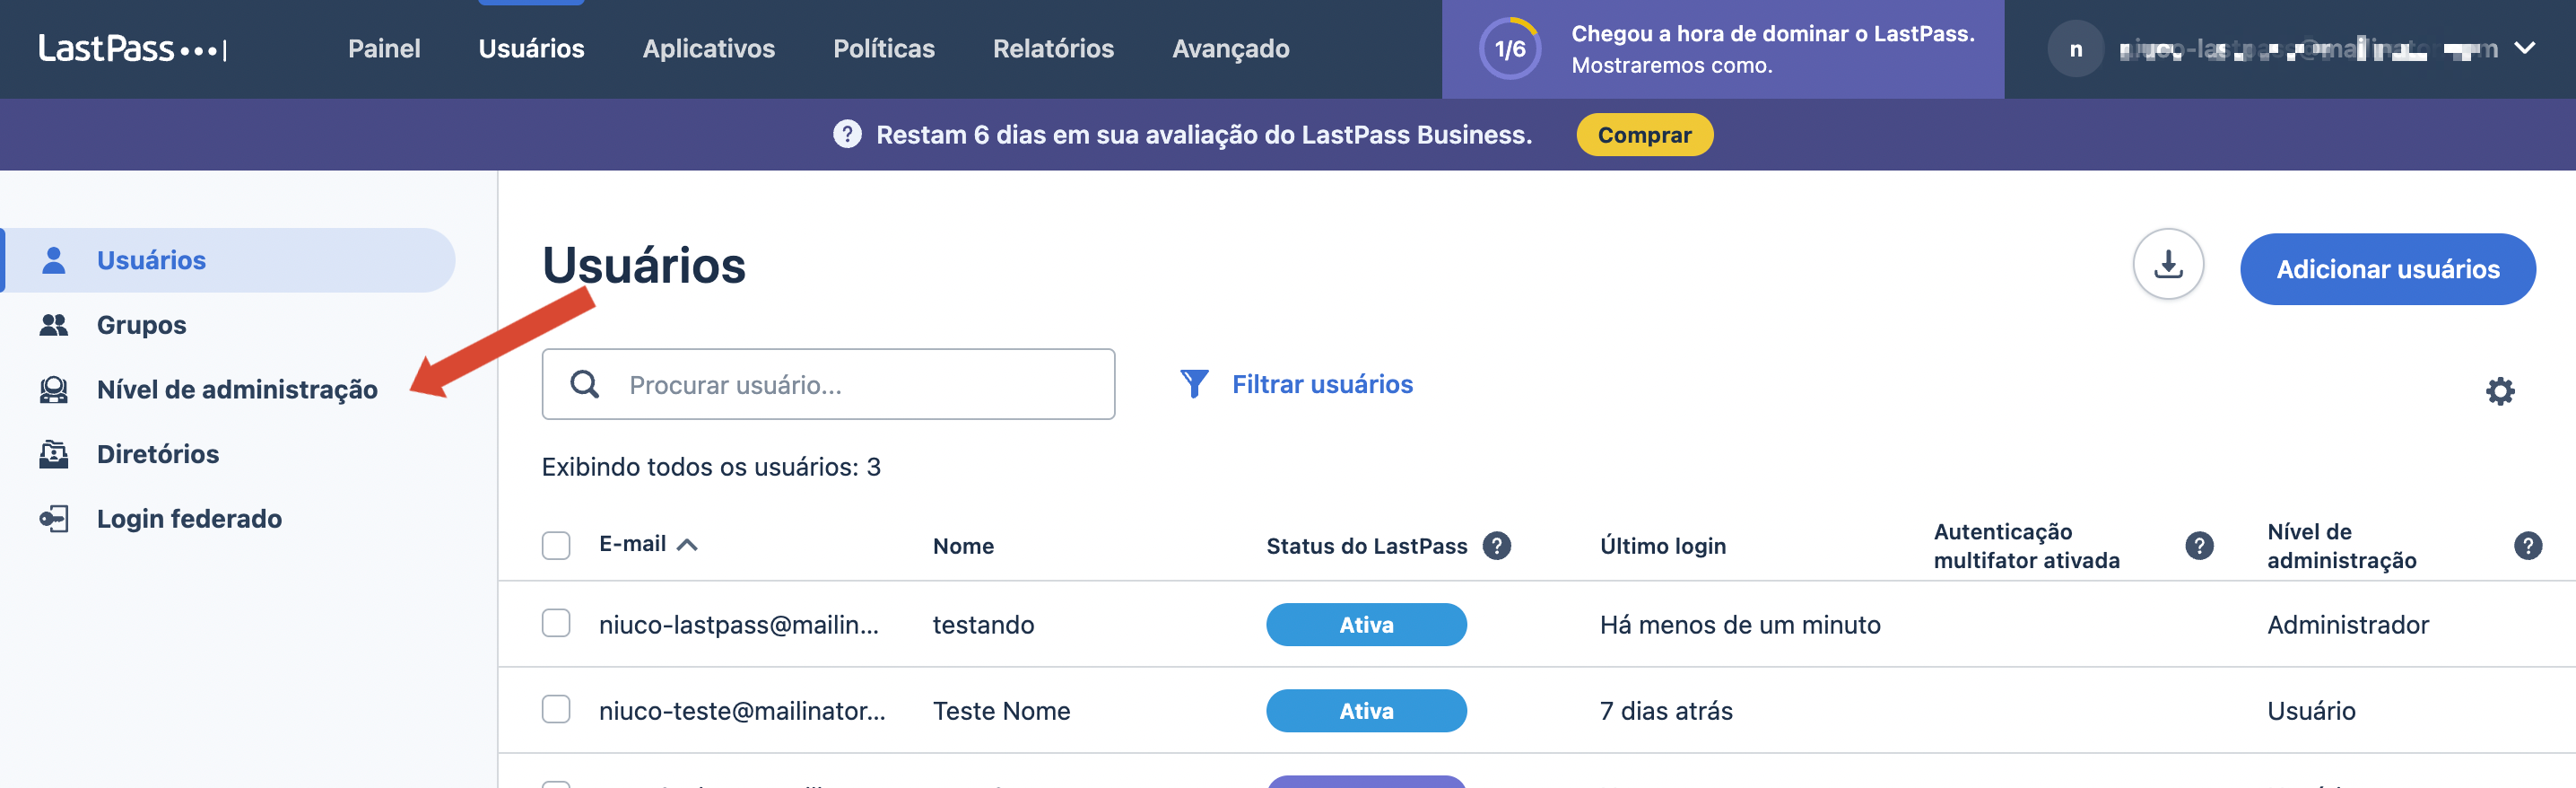Focus the Procurar usuário search field
Screen dimensions: 2576x788
(x=828, y=384)
